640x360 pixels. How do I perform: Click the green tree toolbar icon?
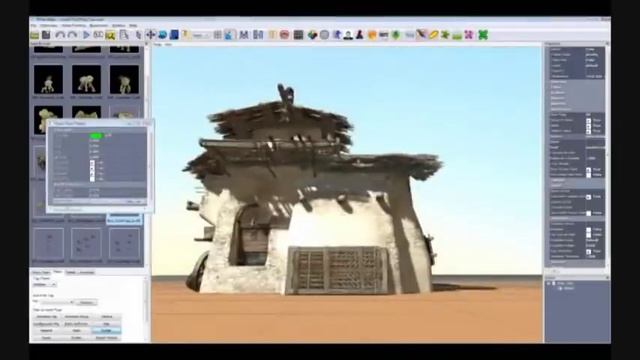(x=396, y=35)
